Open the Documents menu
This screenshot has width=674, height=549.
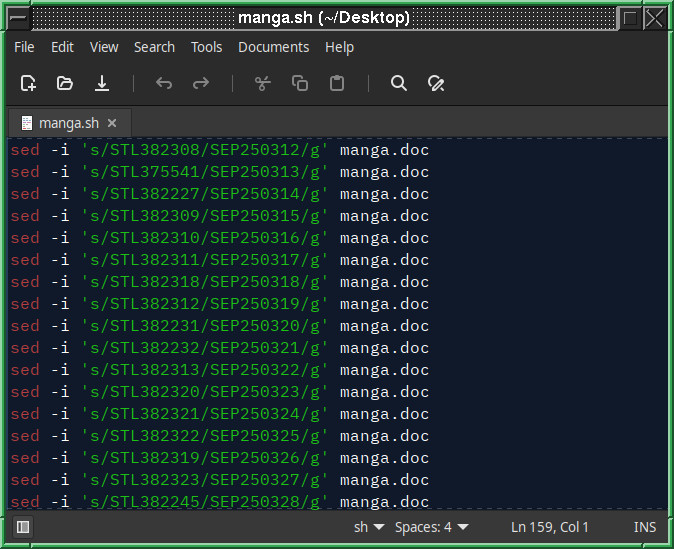click(273, 47)
